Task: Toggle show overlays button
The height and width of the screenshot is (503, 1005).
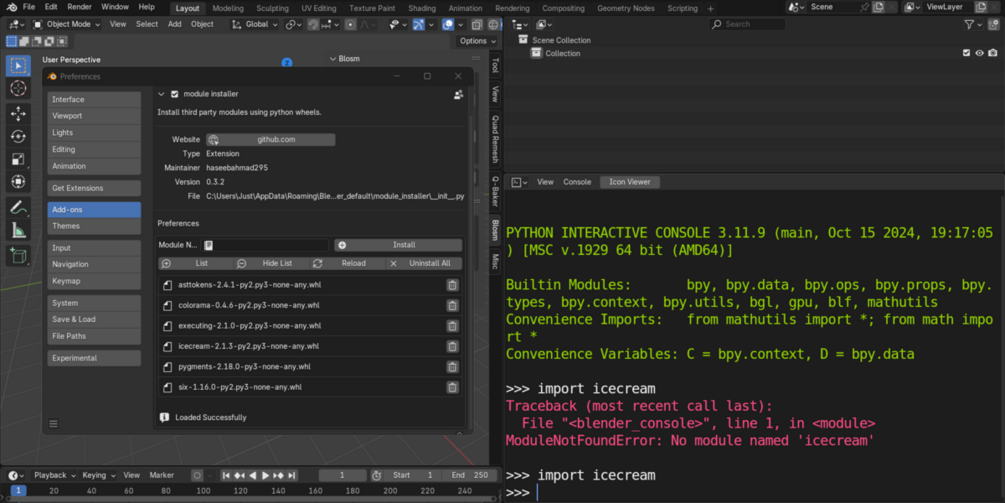Action: (447, 24)
